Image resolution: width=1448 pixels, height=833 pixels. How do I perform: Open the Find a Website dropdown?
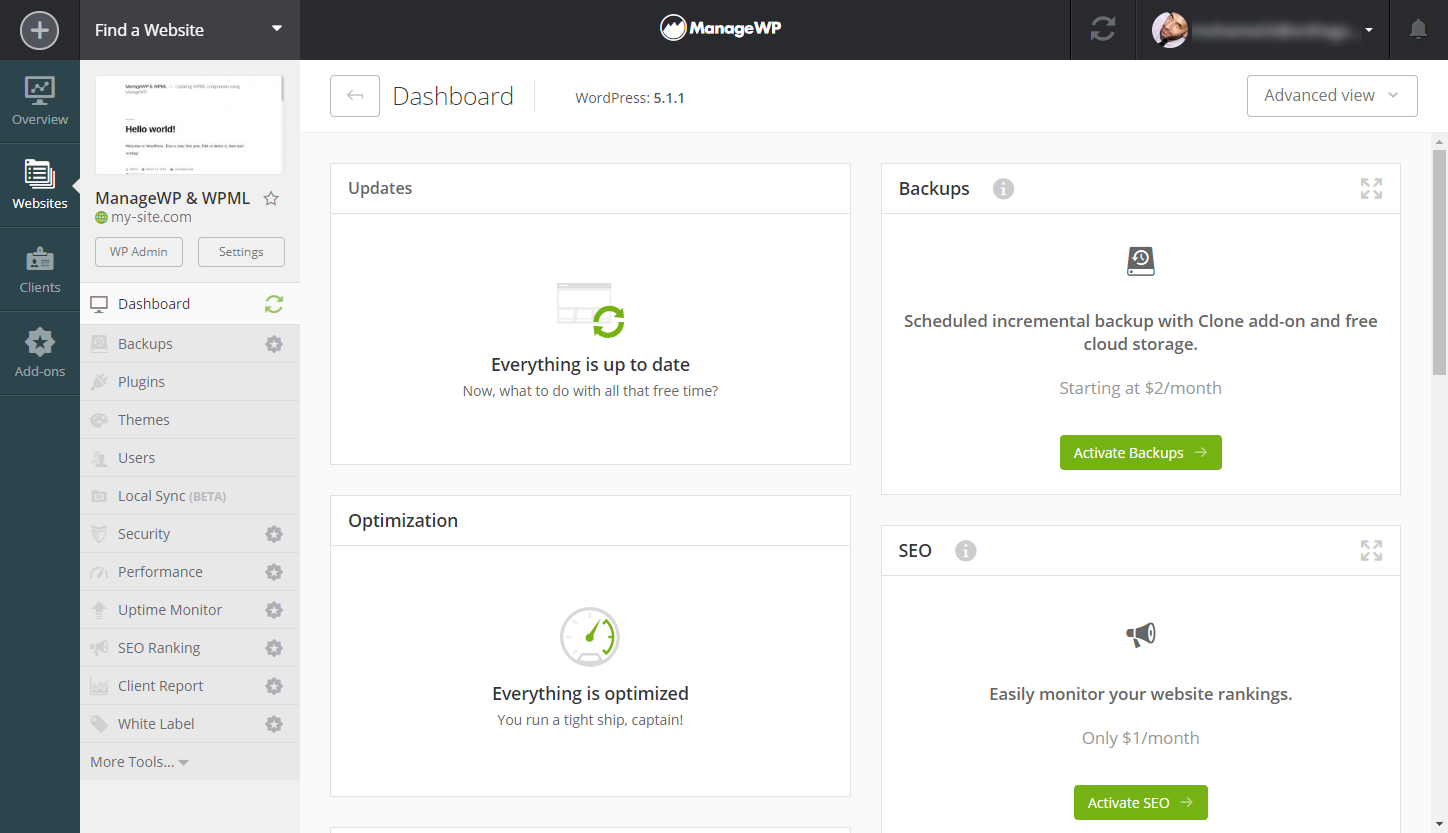pyautogui.click(x=190, y=30)
